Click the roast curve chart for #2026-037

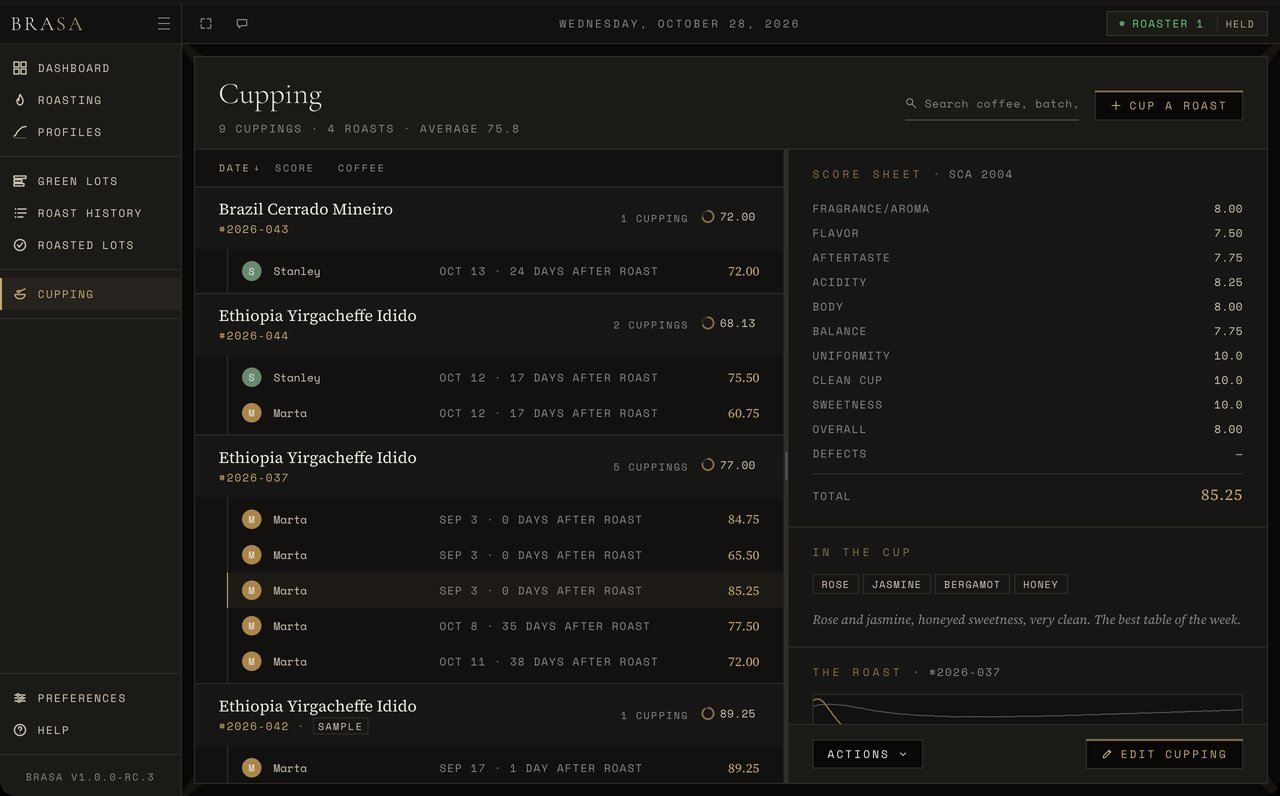click(1027, 709)
